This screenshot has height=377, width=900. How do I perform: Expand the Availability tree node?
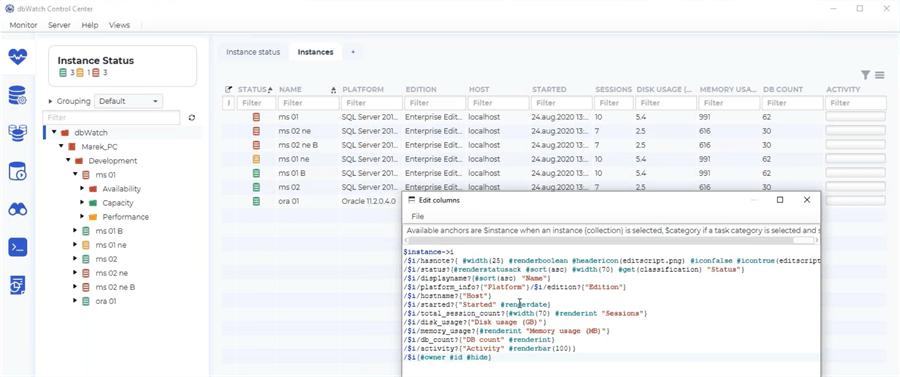(x=82, y=189)
